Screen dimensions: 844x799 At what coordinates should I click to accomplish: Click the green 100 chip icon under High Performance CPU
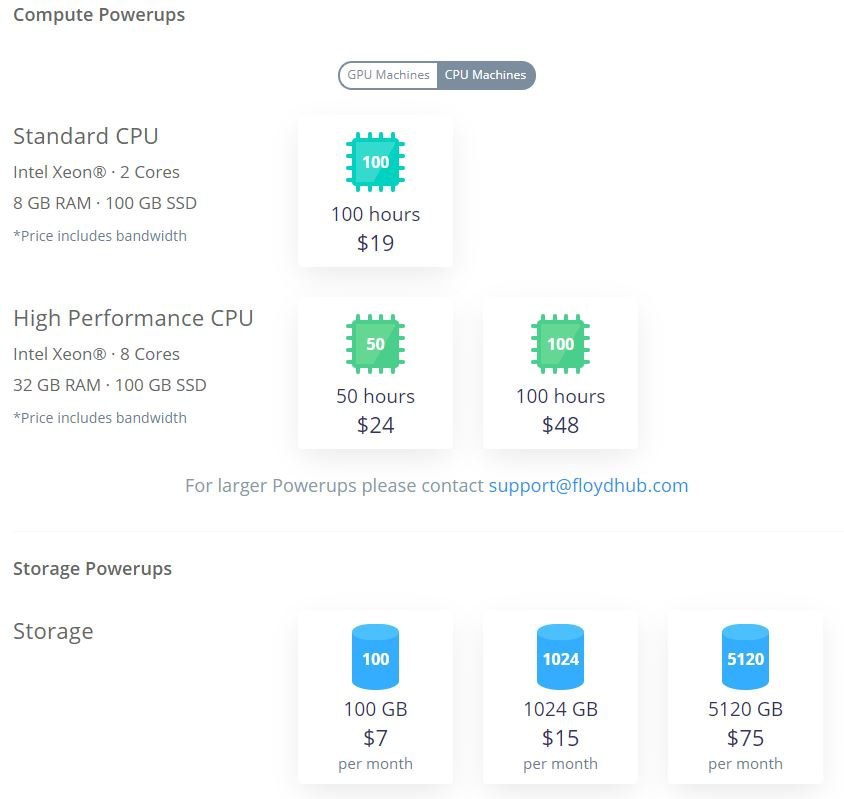click(x=560, y=344)
